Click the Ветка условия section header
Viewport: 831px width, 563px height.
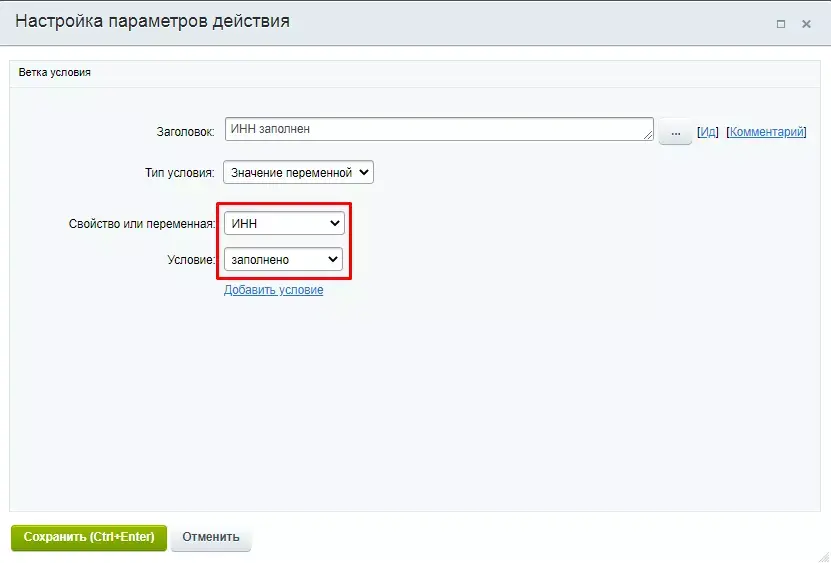55,73
